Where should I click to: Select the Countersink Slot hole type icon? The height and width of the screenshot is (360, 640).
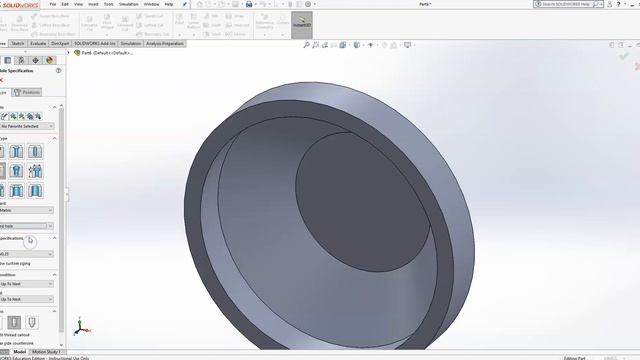pyautogui.click(x=16, y=190)
